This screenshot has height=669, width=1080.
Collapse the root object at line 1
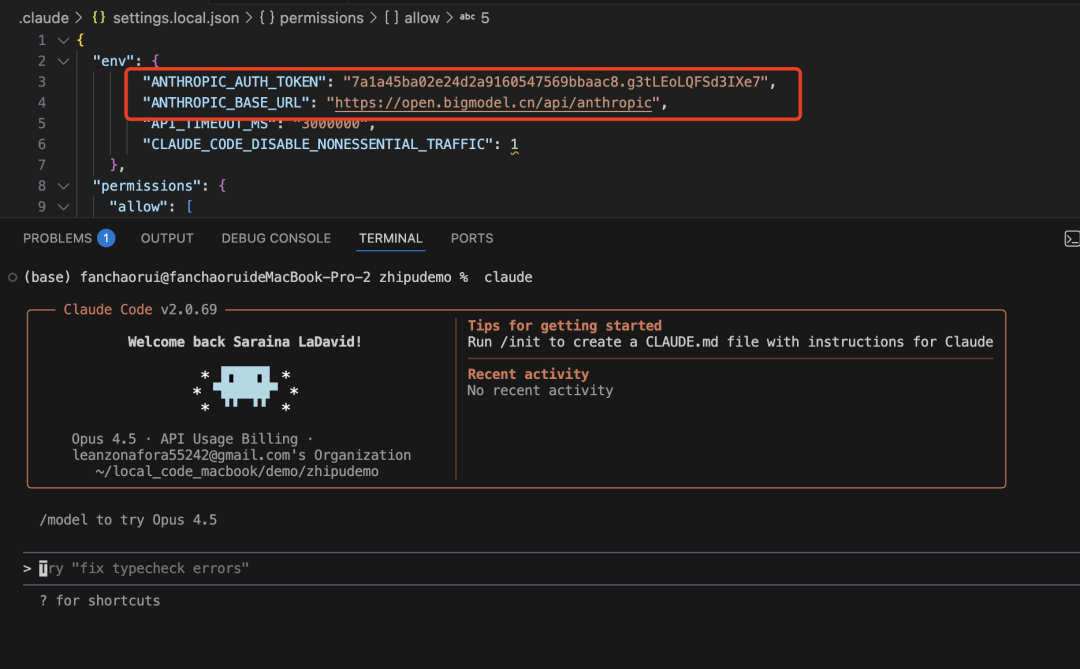63,40
